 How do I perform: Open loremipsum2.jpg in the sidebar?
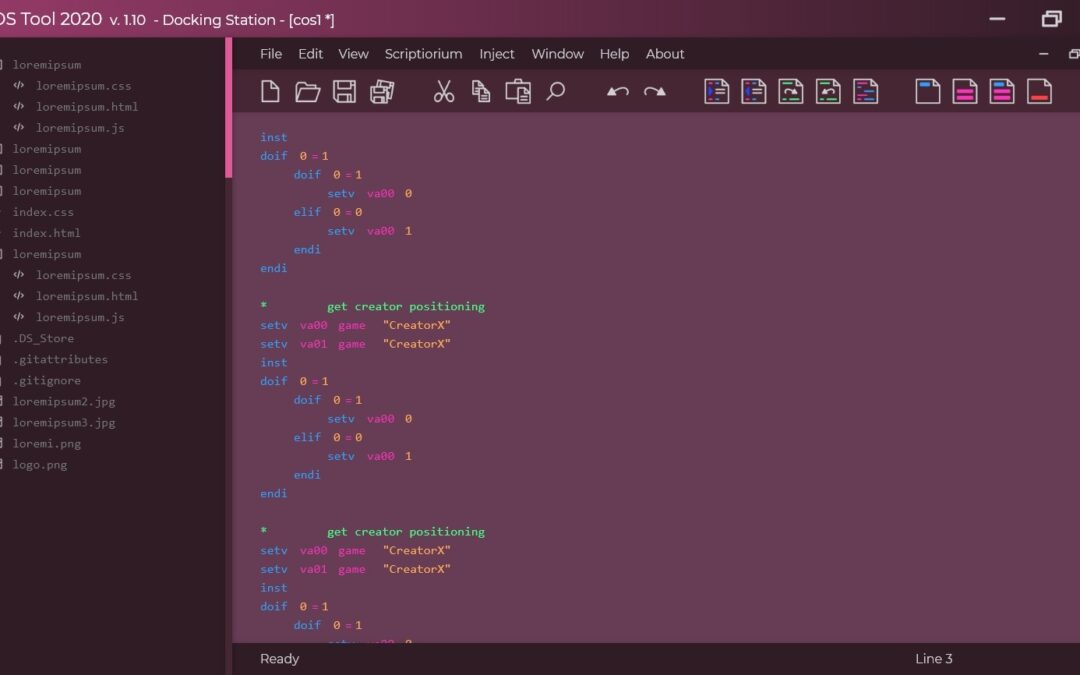[x=63, y=402]
